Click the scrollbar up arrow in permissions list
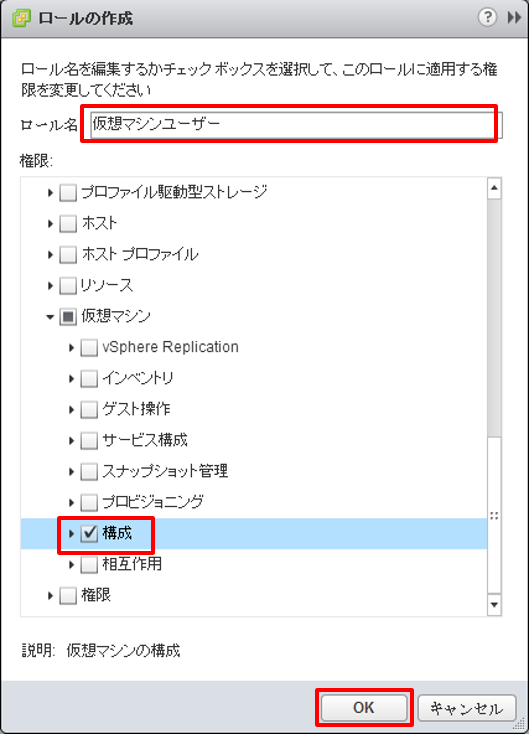This screenshot has width=529, height=734. point(494,189)
